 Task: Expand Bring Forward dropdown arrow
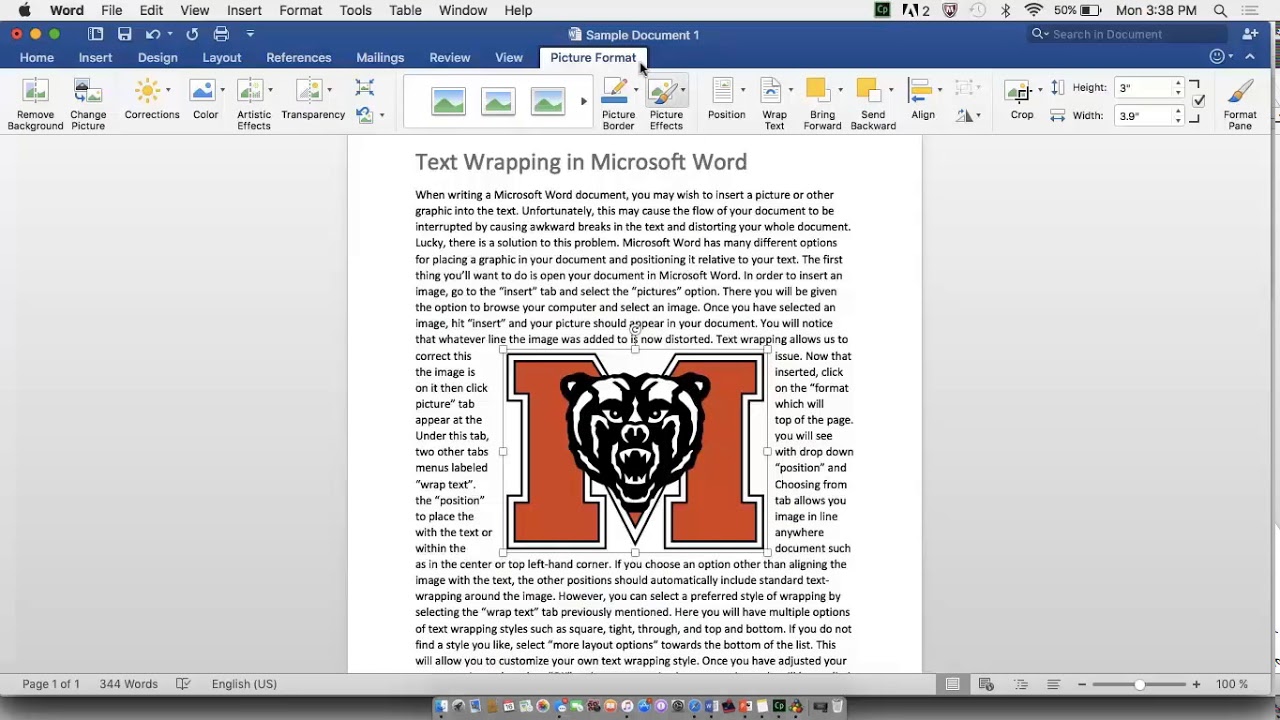(839, 90)
